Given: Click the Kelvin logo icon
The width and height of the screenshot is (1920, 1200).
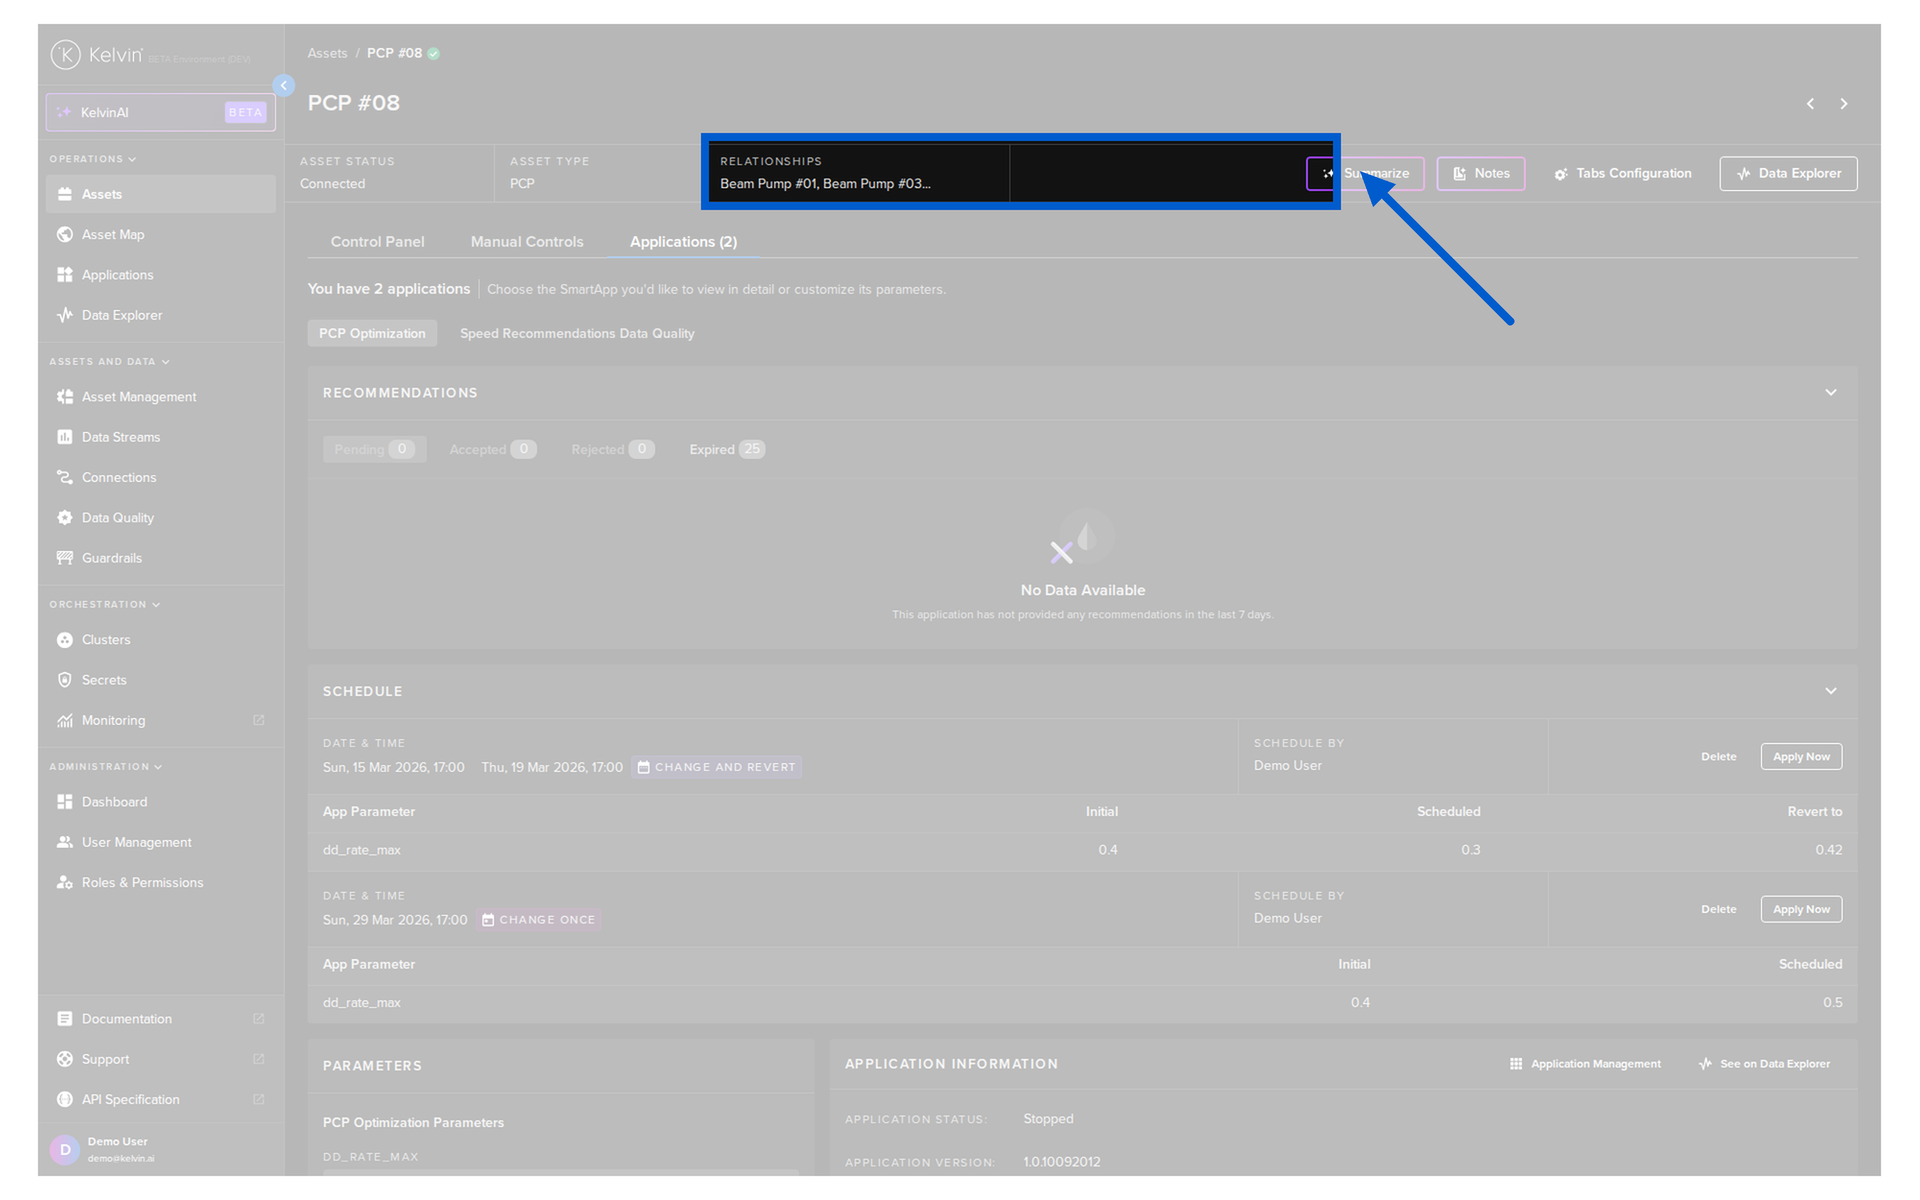Looking at the screenshot, I should (x=66, y=55).
